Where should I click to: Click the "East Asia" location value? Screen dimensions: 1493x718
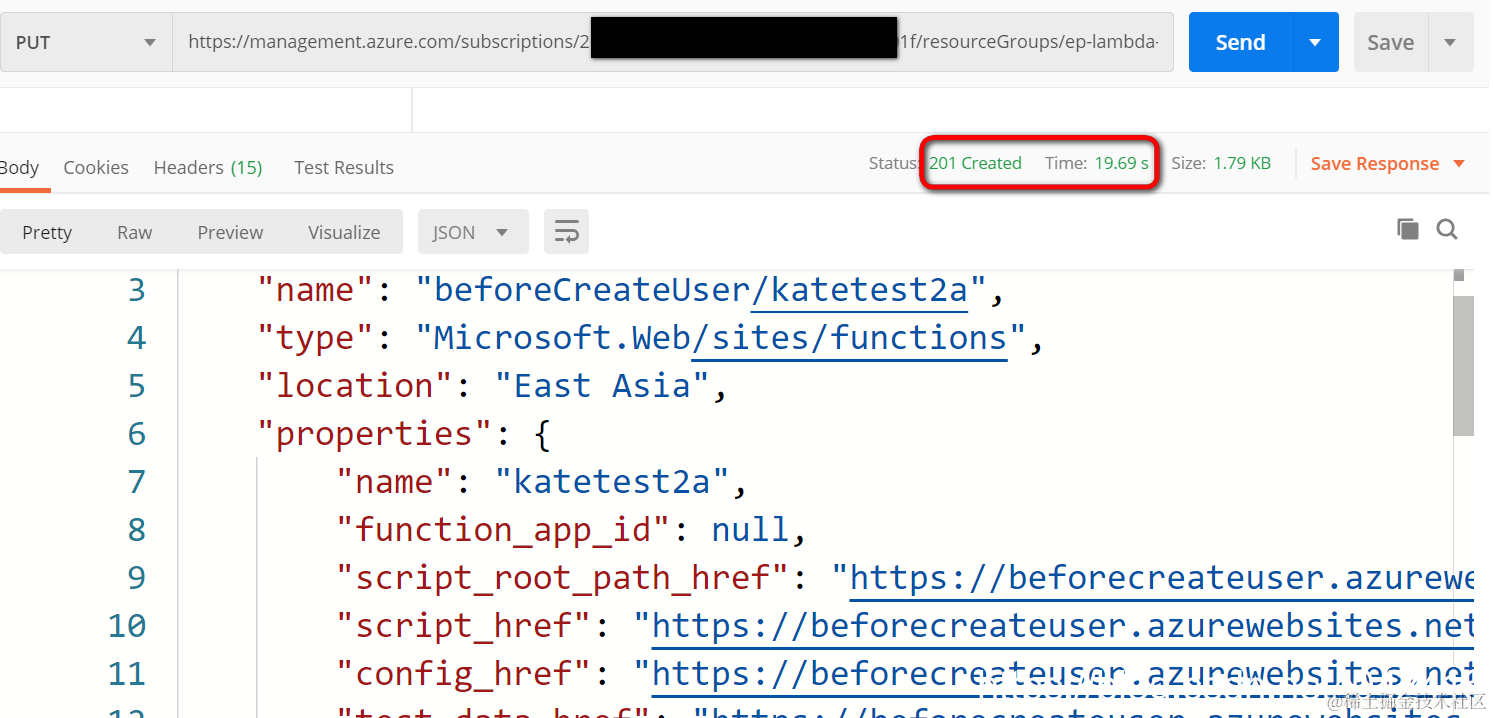tap(602, 386)
